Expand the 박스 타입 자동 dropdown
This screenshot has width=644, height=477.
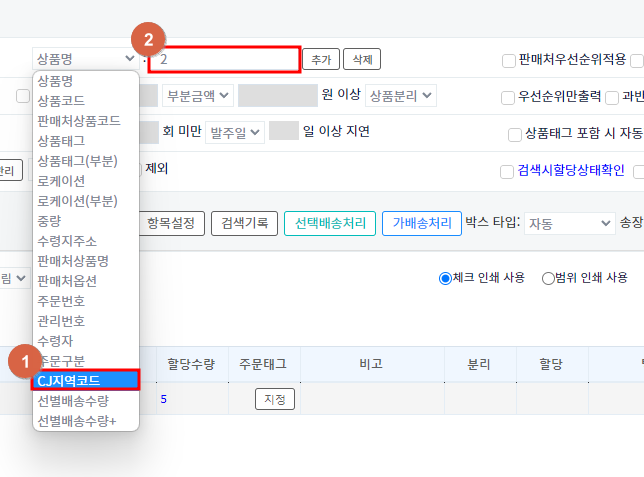569,224
